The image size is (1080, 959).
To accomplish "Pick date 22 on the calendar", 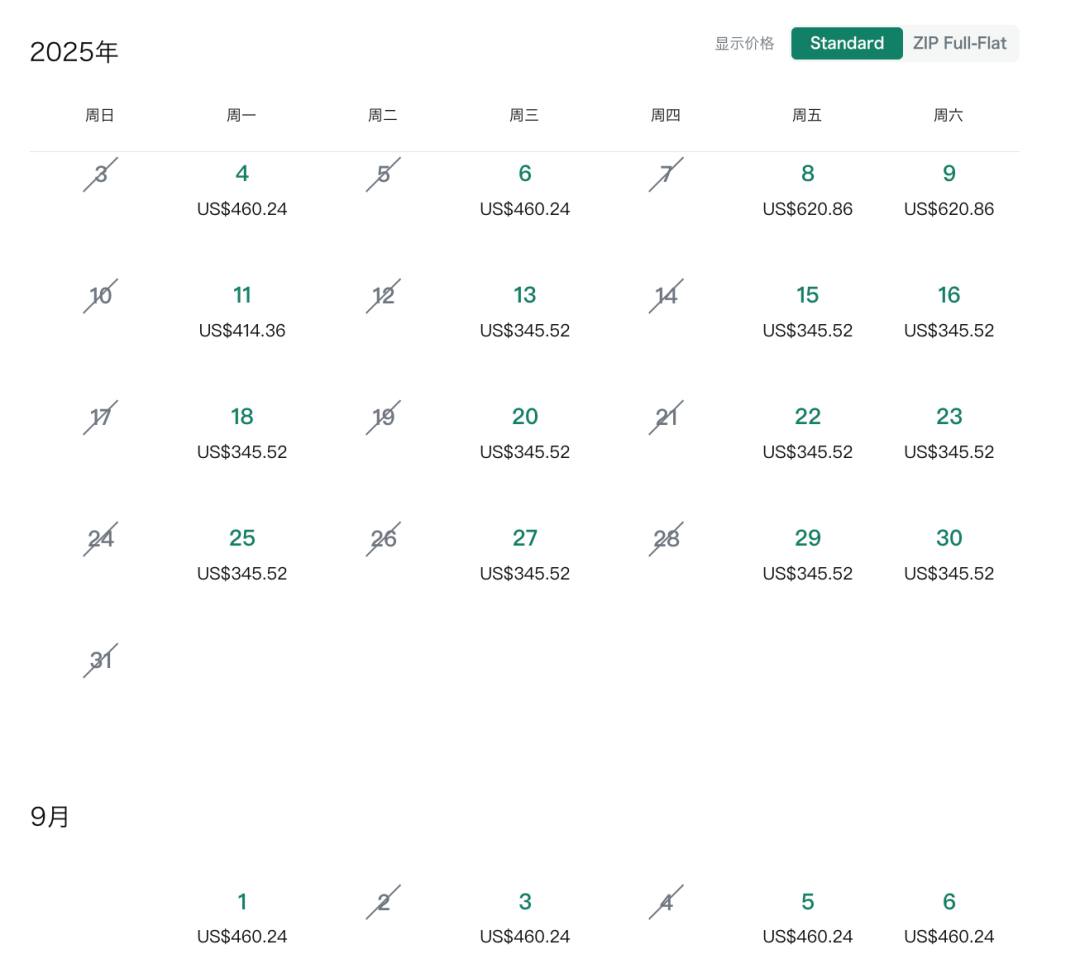I will click(x=807, y=433).
